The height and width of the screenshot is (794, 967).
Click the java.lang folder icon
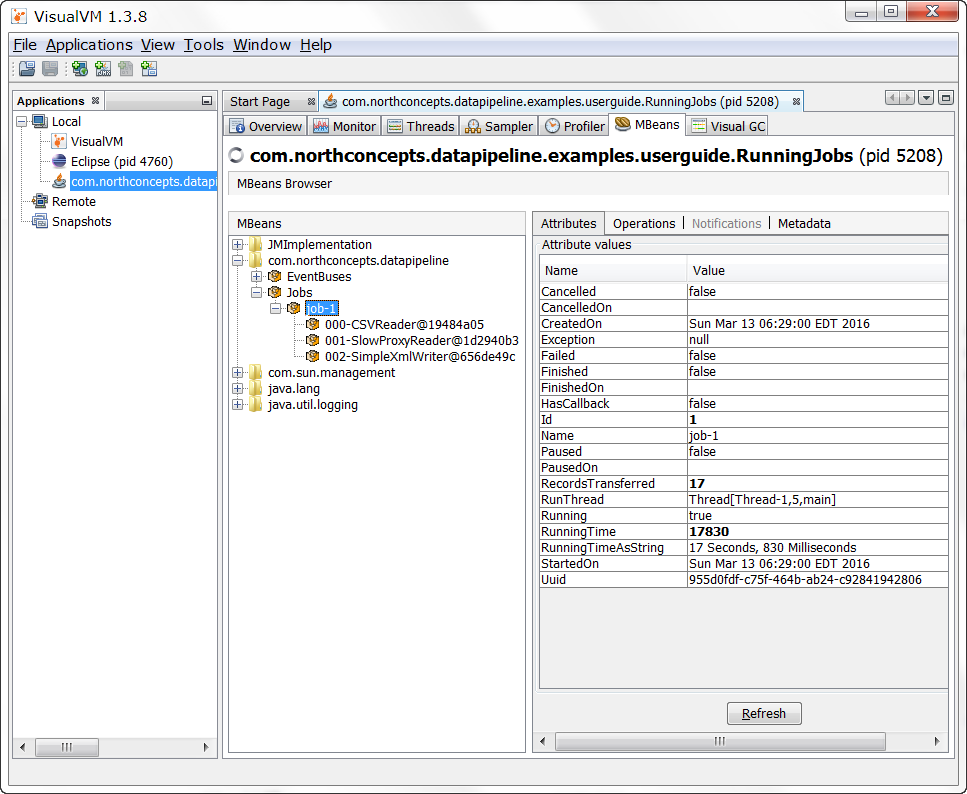256,388
